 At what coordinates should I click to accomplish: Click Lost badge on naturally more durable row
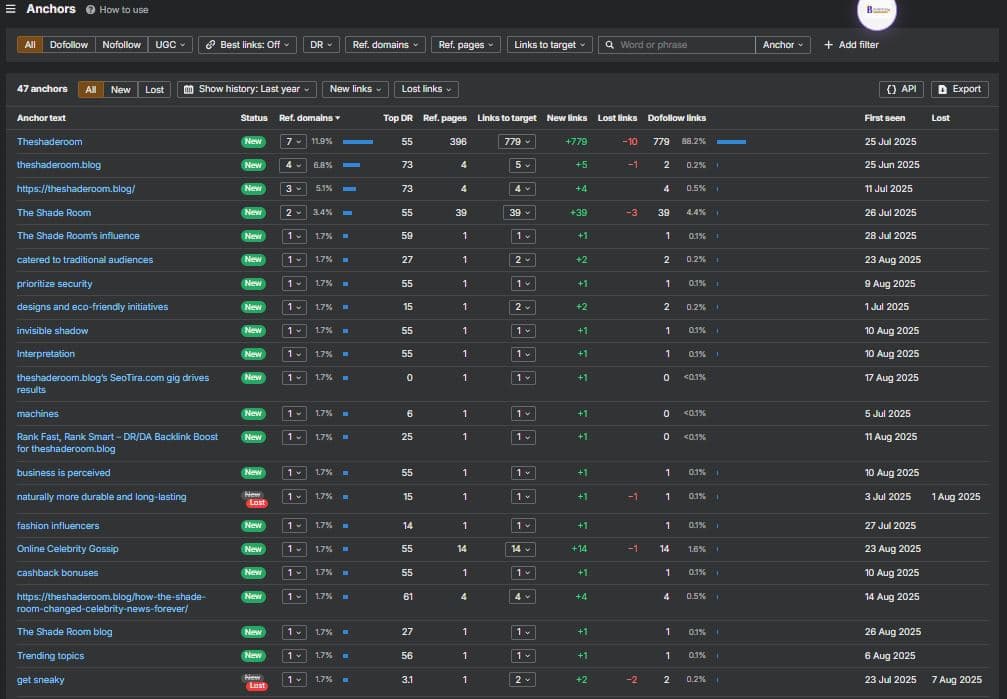pyautogui.click(x=258, y=502)
